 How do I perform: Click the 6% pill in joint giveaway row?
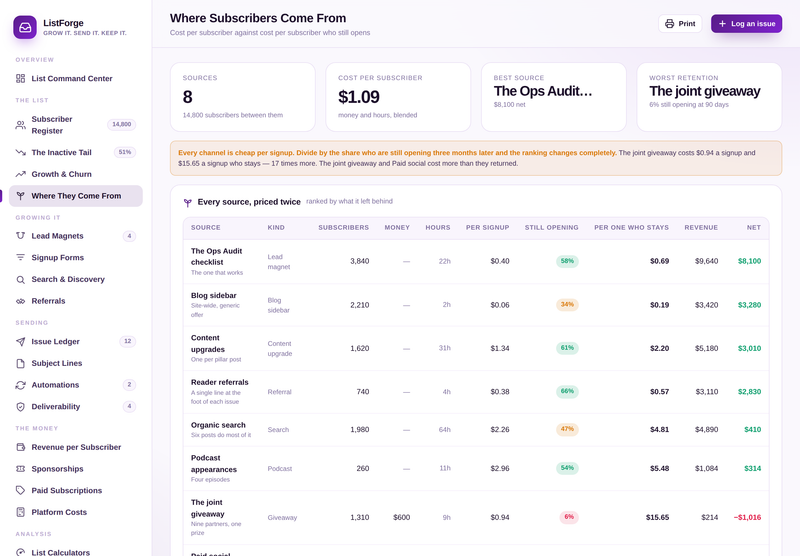[569, 517]
